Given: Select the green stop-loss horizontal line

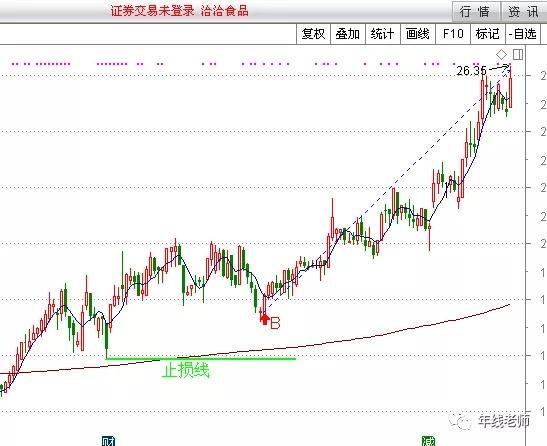Looking at the screenshot, I should (201, 358).
